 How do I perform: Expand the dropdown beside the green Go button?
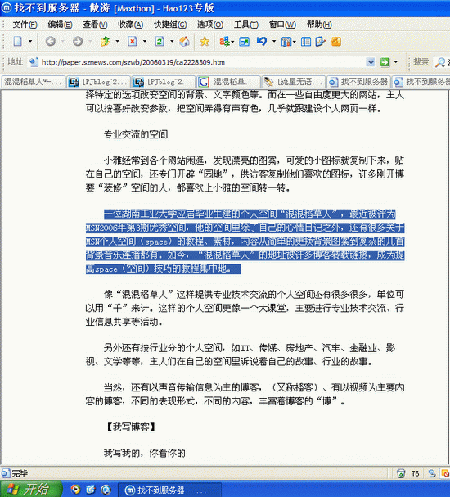[396, 62]
